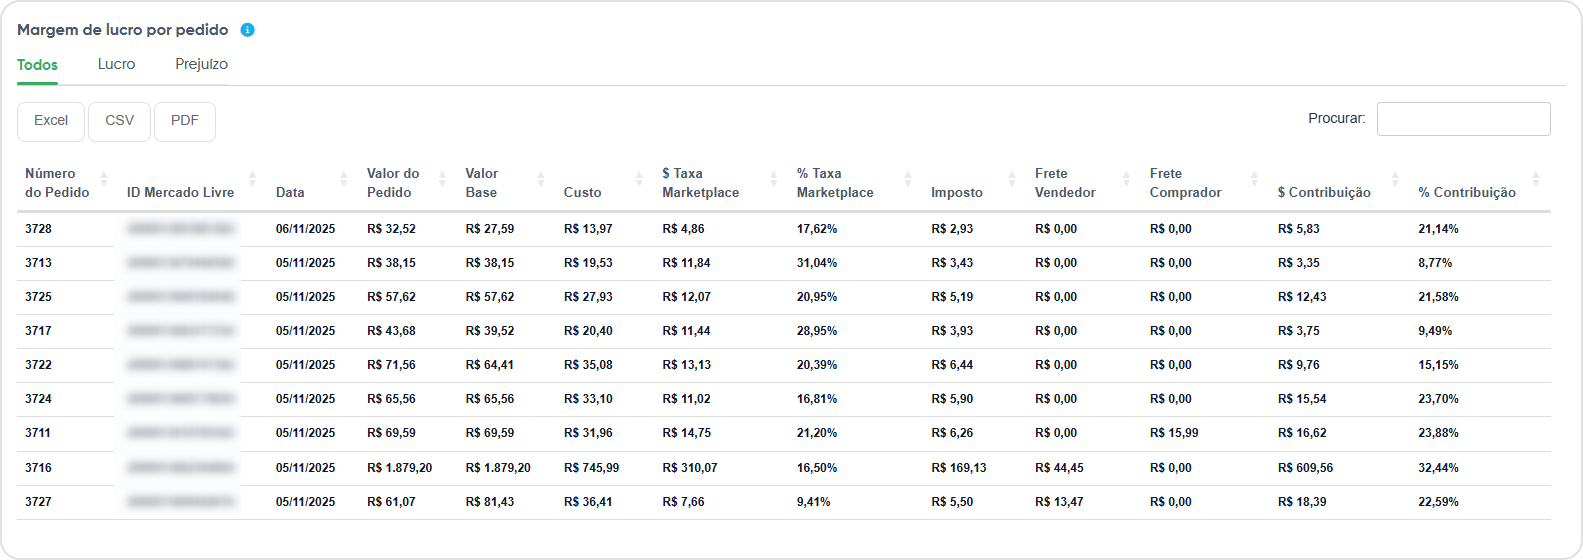Click order value R$ 71,56
Image resolution: width=1583 pixels, height=560 pixels.
pyautogui.click(x=391, y=365)
